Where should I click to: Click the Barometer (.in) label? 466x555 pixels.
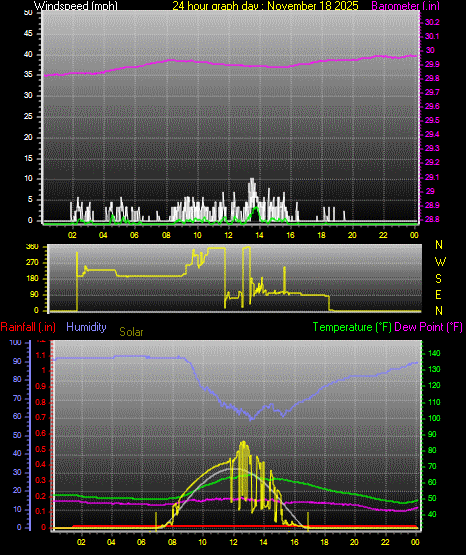(405, 6)
